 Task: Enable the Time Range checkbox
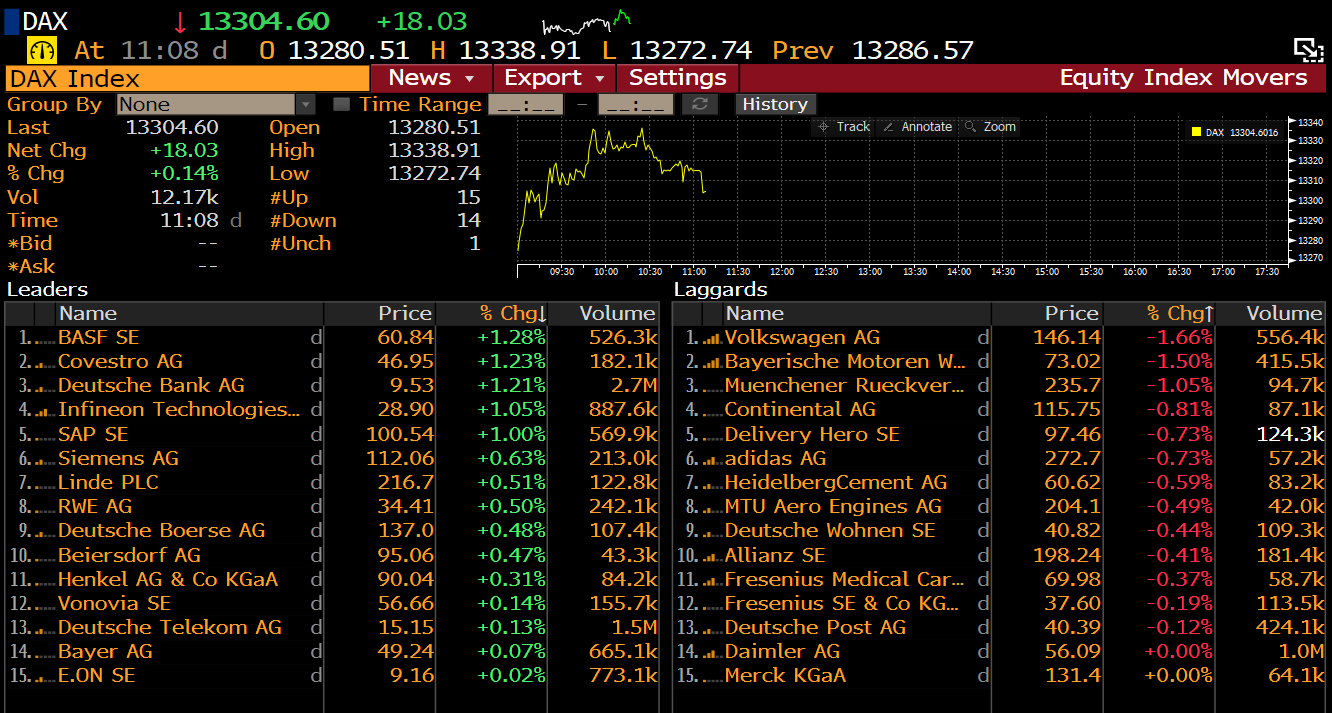coord(341,104)
